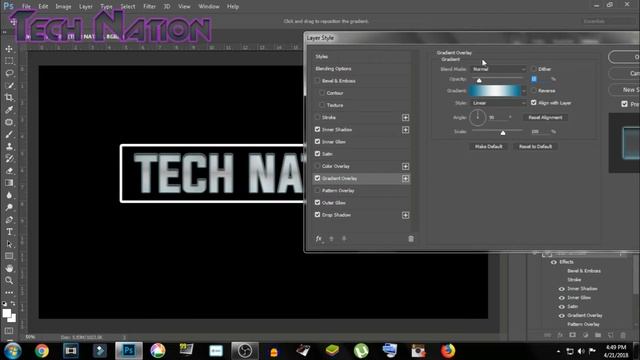Hide the Satin effect in Layers panel
640x360 pixels.
(562, 307)
